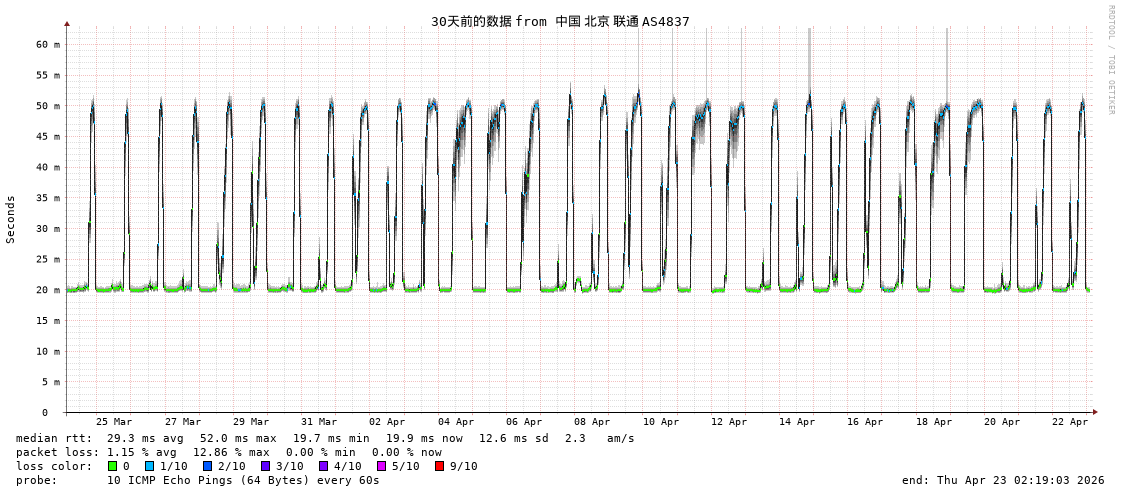Select the blue 2/10 loss color swatch

tap(207, 466)
